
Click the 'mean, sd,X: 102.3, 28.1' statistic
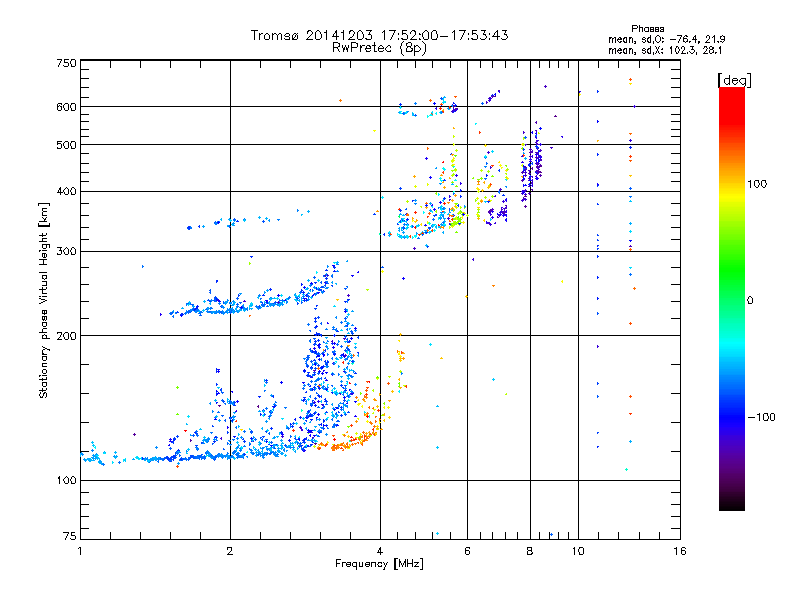665,50
